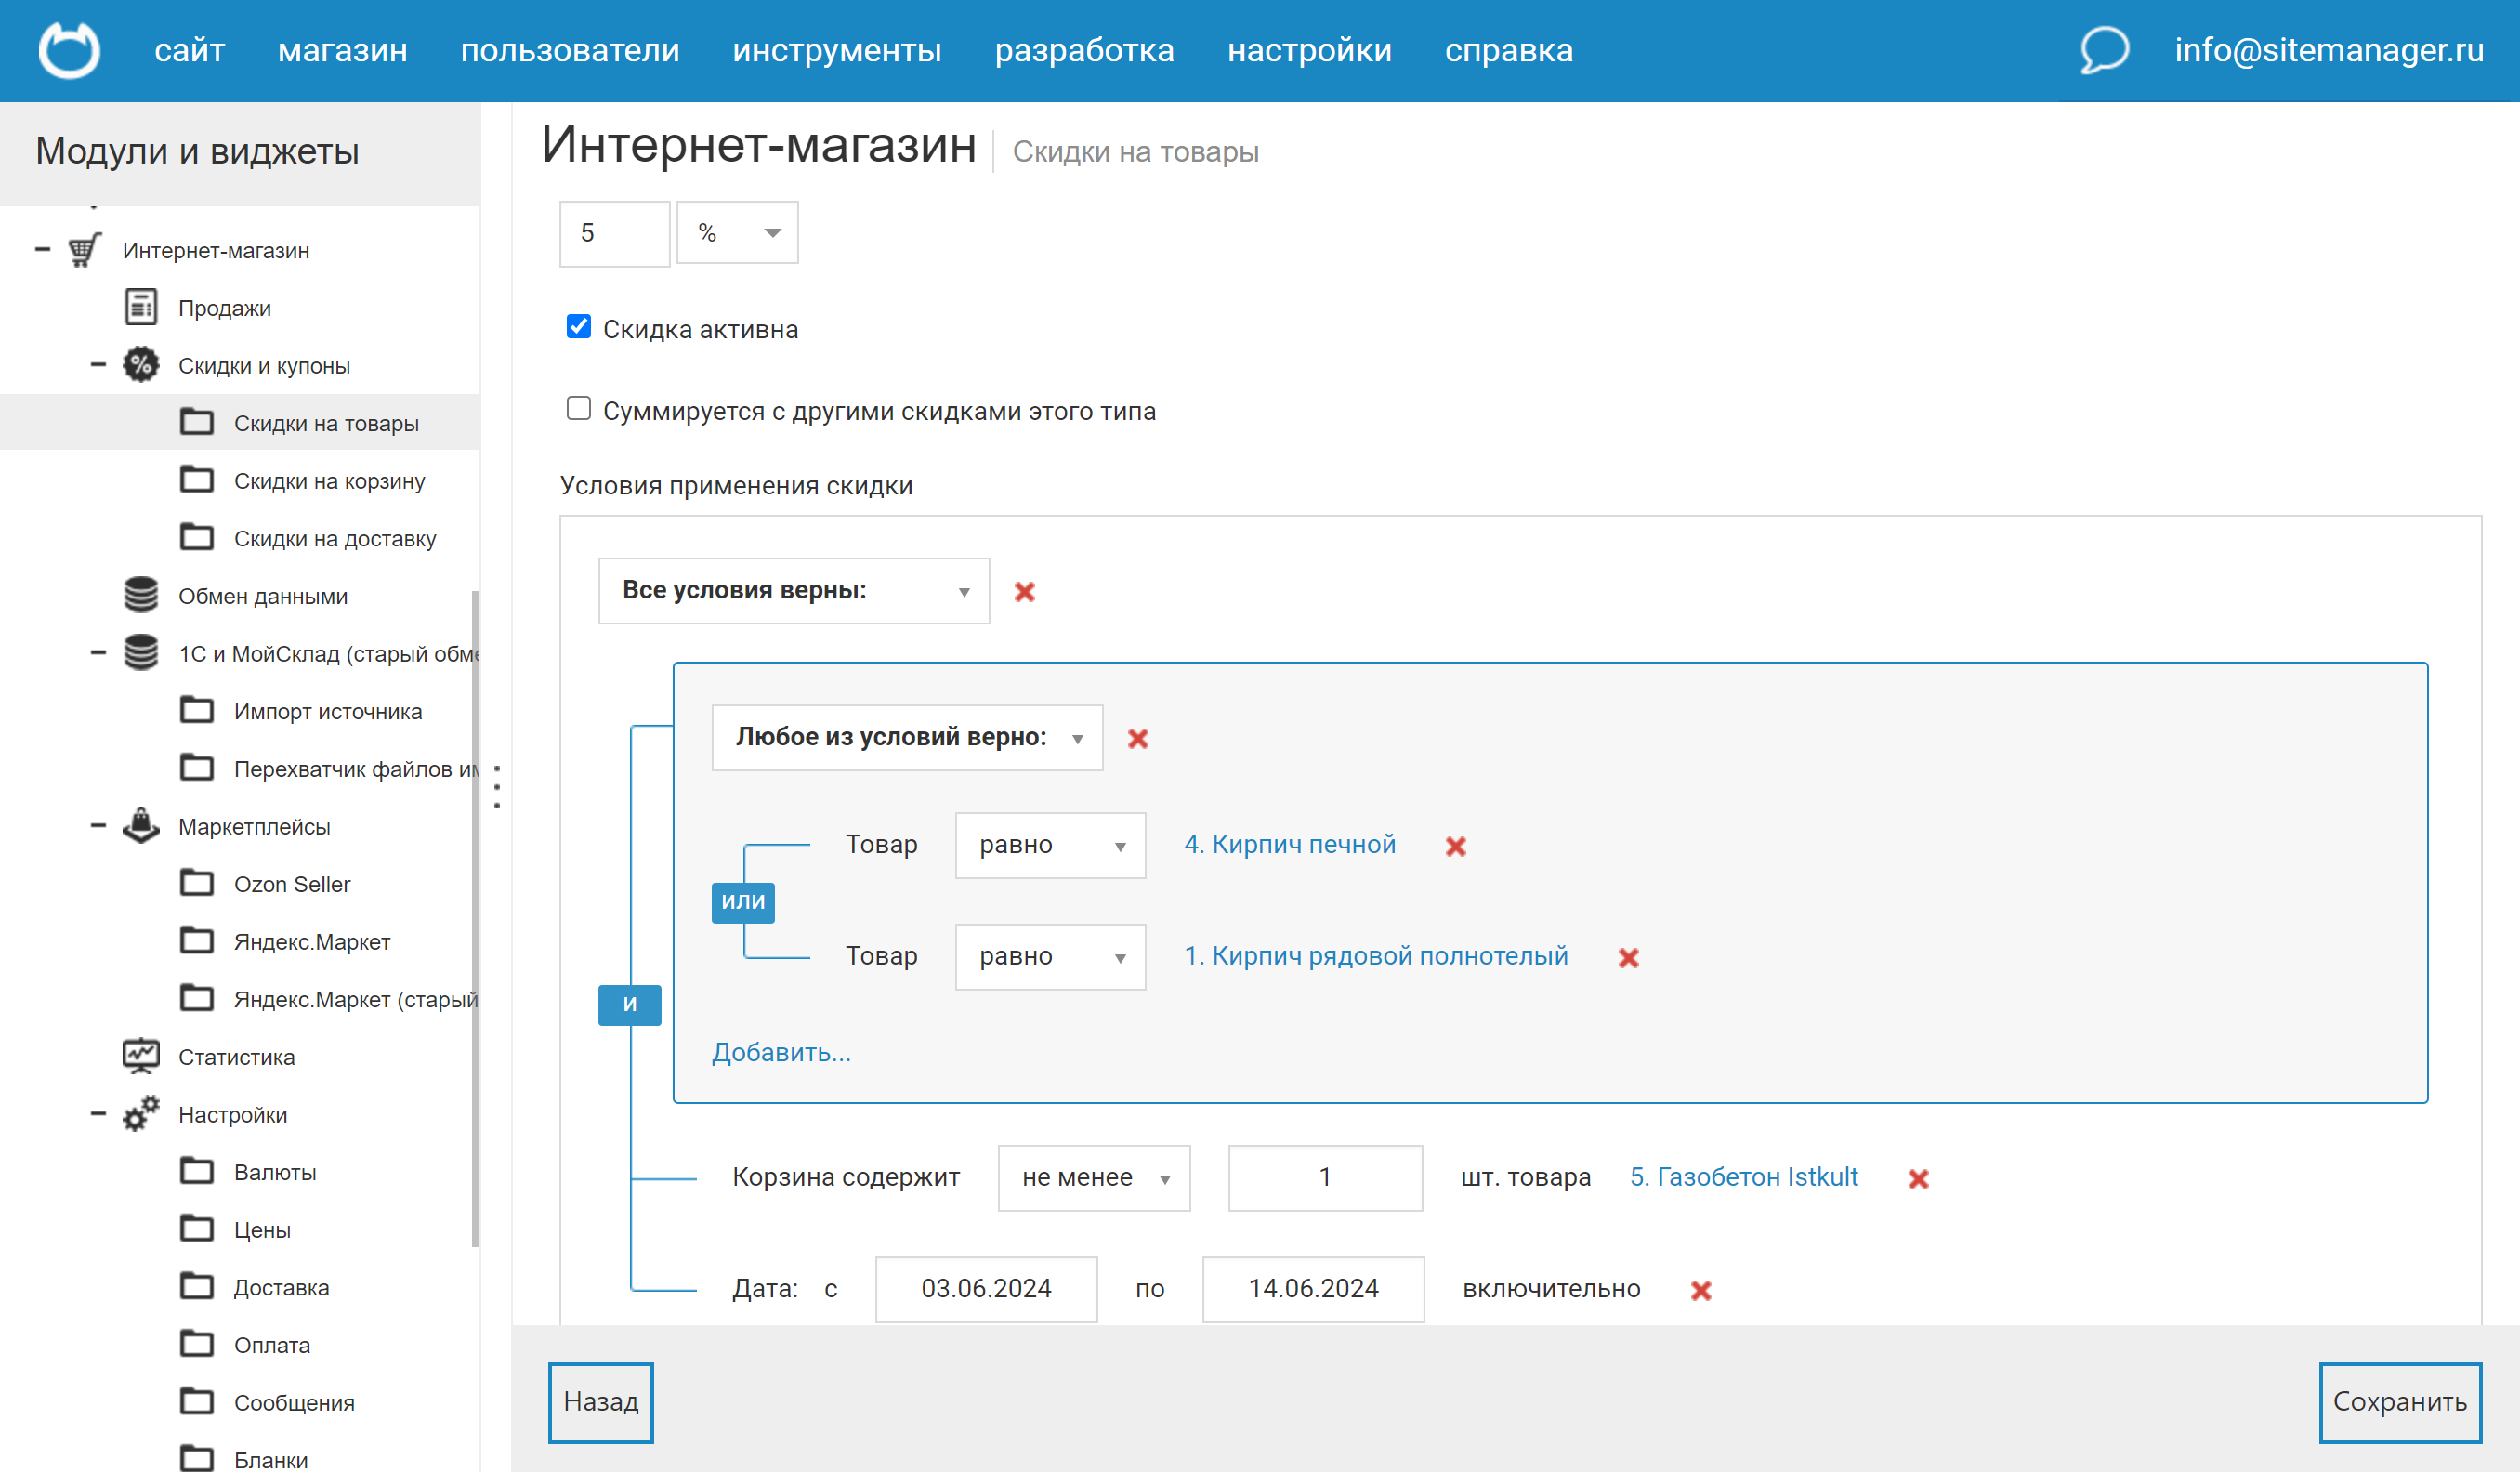The width and height of the screenshot is (2520, 1472).
Task: Click the Настройки gears icon in sidebar
Action: pos(140,1113)
